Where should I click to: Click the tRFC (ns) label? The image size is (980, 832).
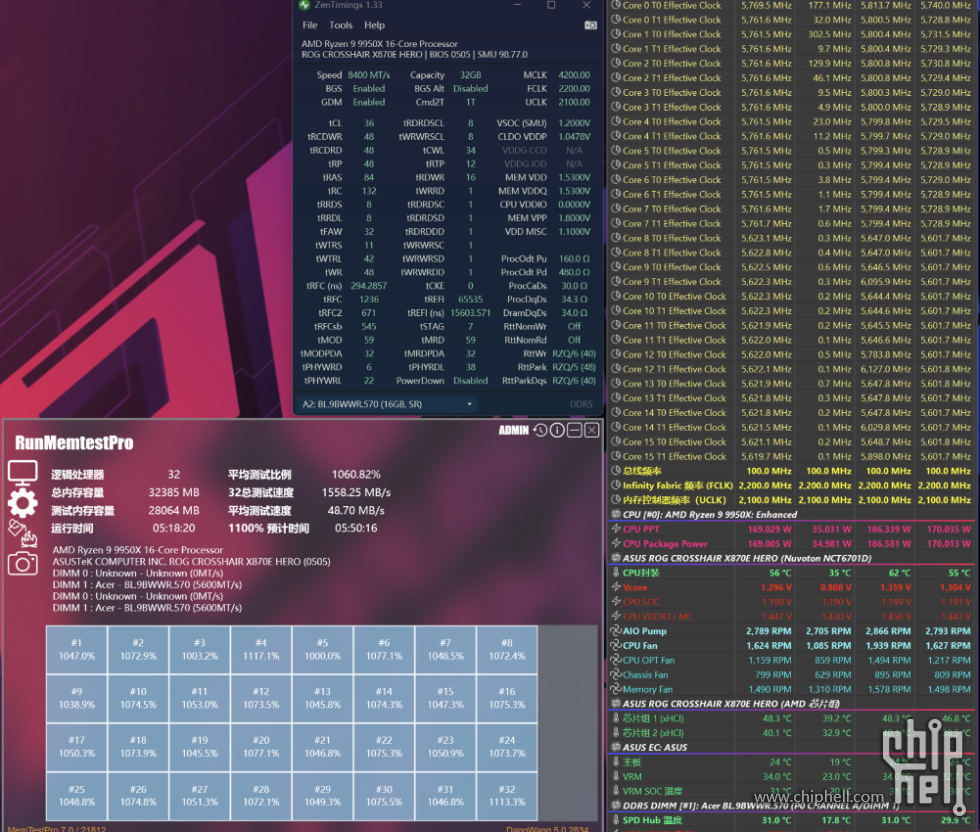(324, 286)
